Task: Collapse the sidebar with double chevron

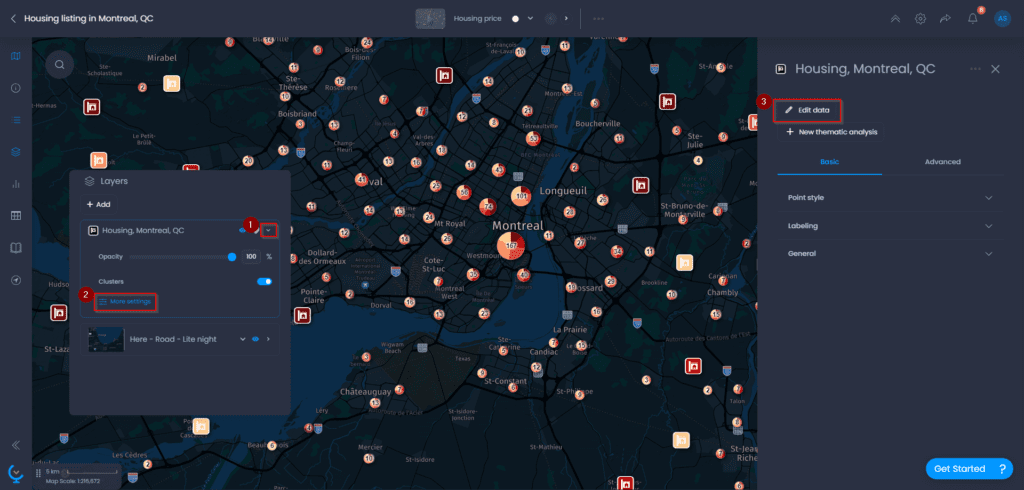Action: pyautogui.click(x=16, y=445)
